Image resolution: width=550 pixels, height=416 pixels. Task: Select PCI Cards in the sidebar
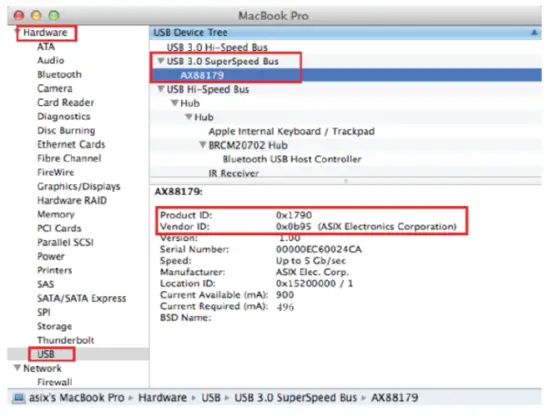pos(59,228)
